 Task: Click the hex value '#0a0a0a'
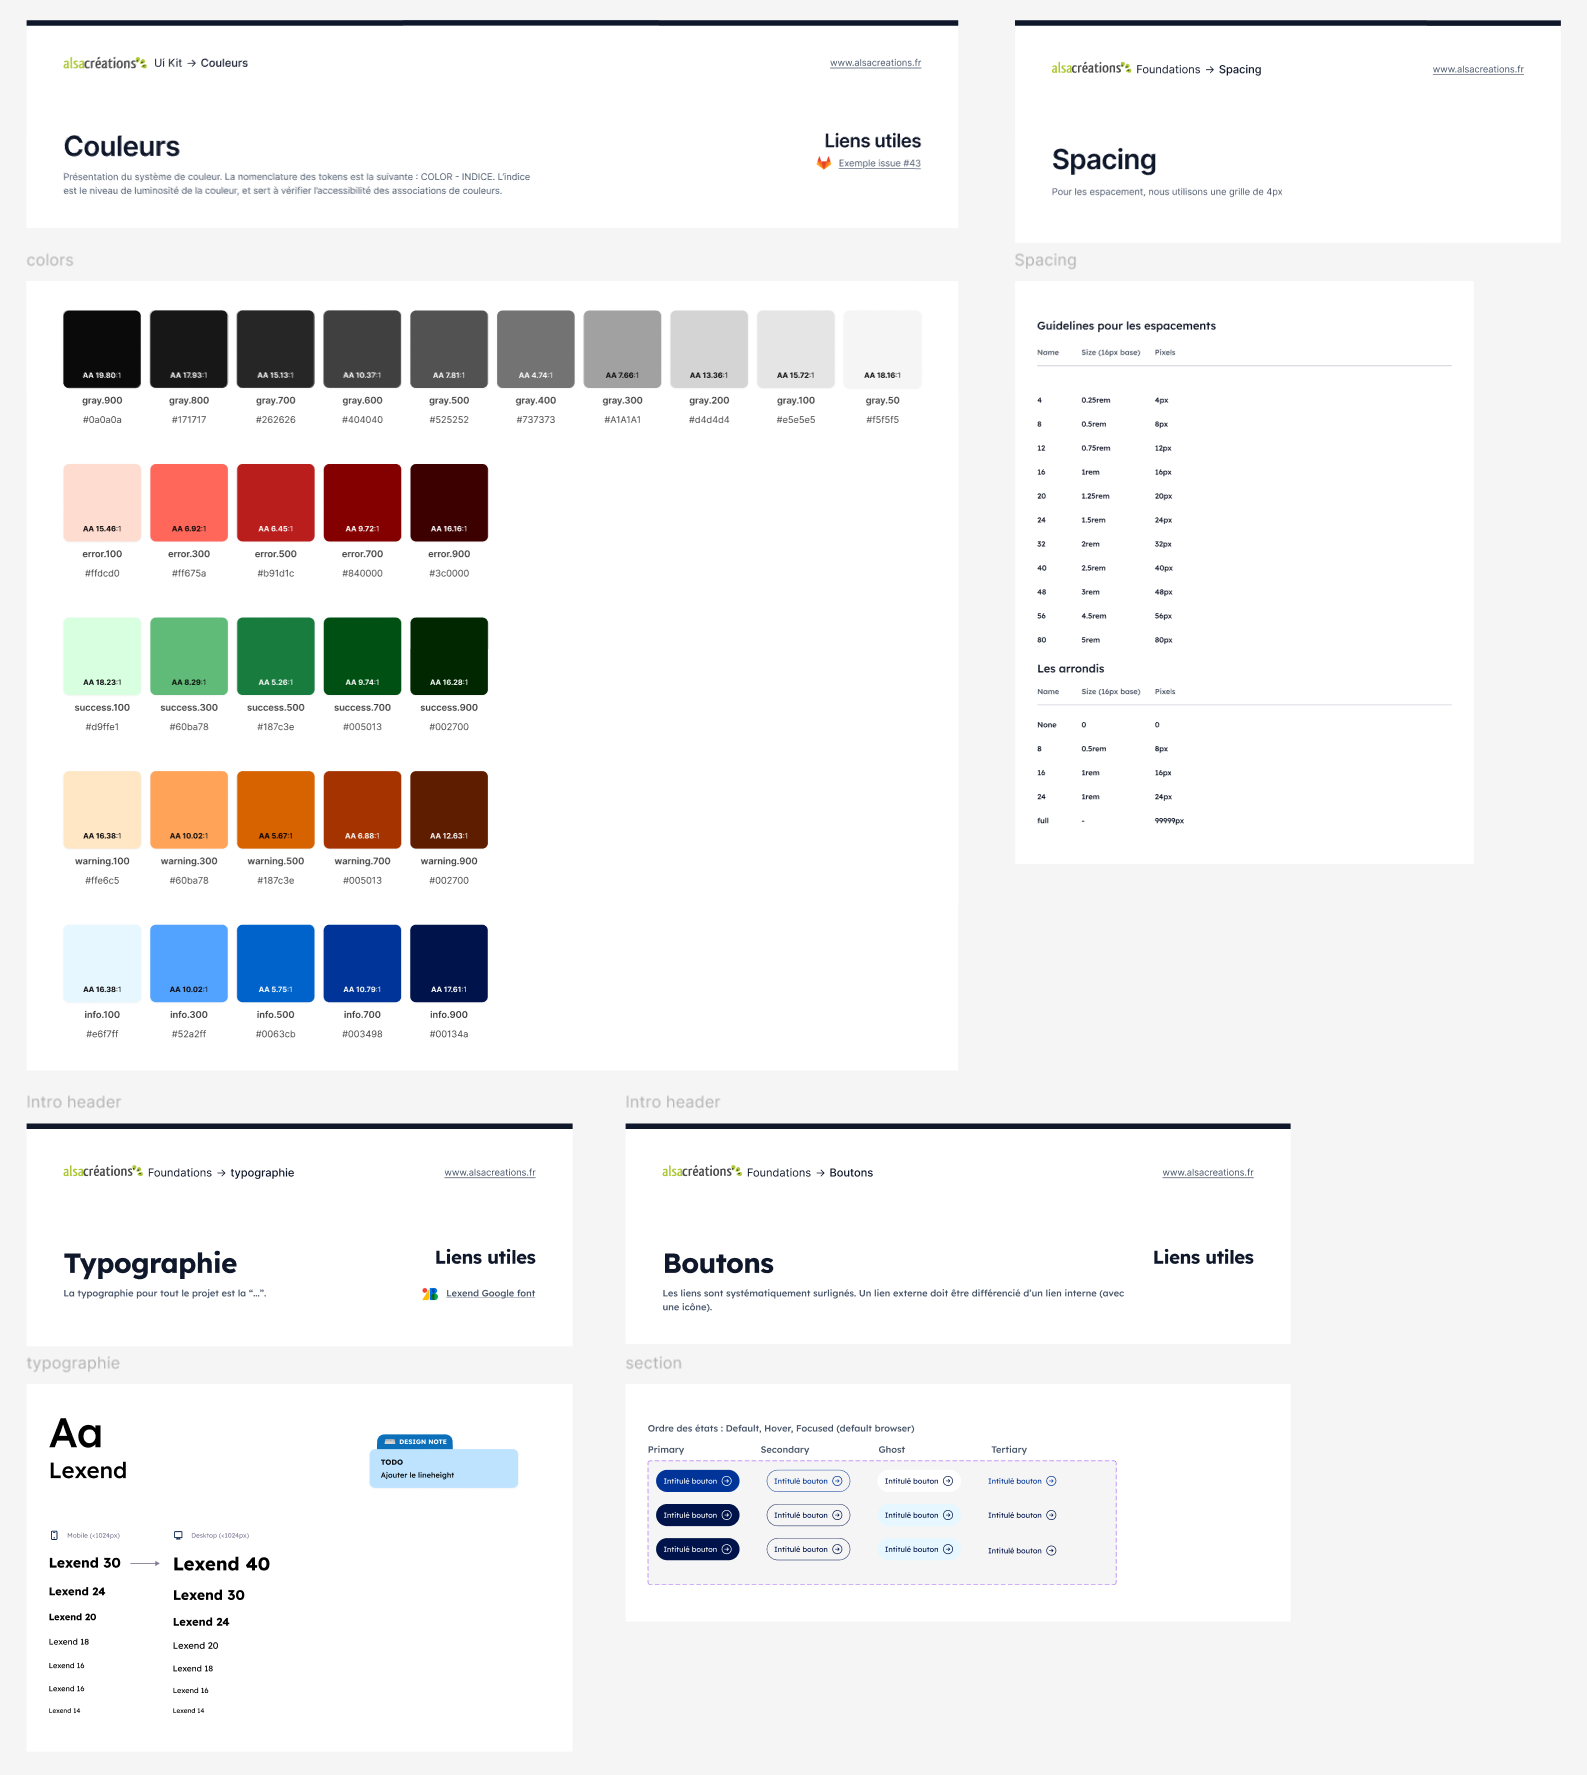coord(102,420)
